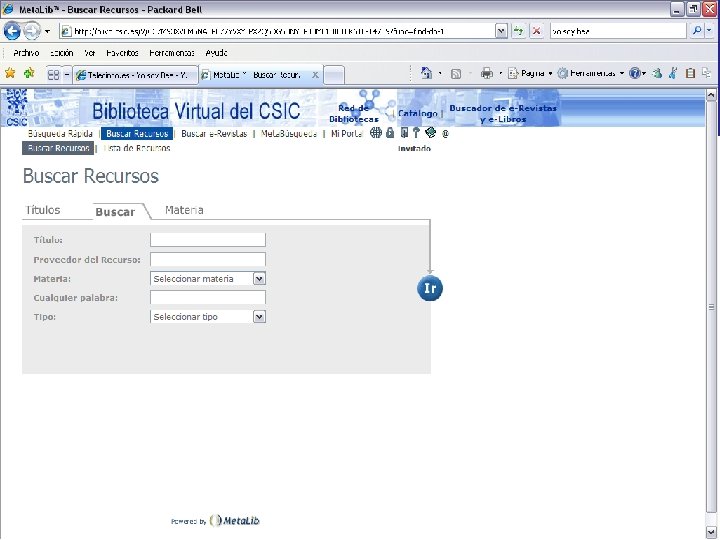Click the CSIC logo

pyautogui.click(x=17, y=107)
